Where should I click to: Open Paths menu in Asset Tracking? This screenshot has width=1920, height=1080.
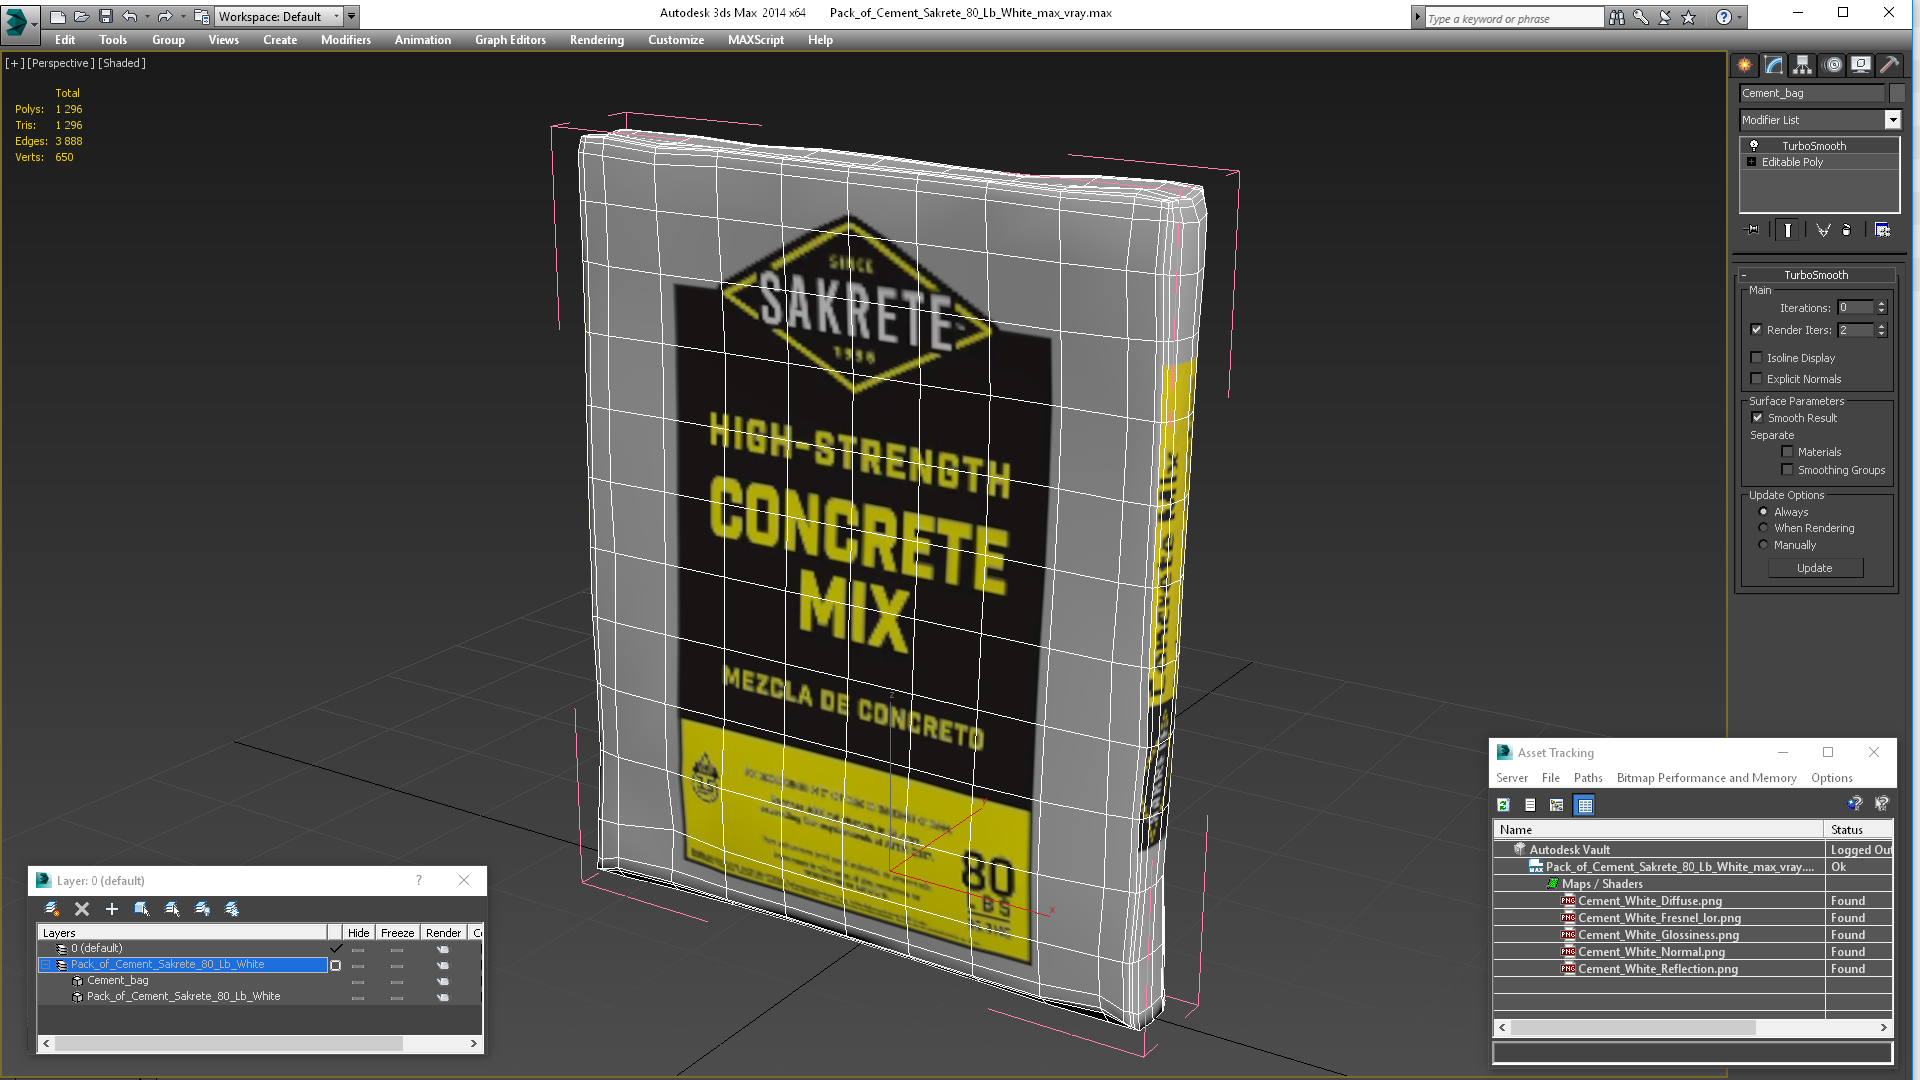pos(1587,778)
